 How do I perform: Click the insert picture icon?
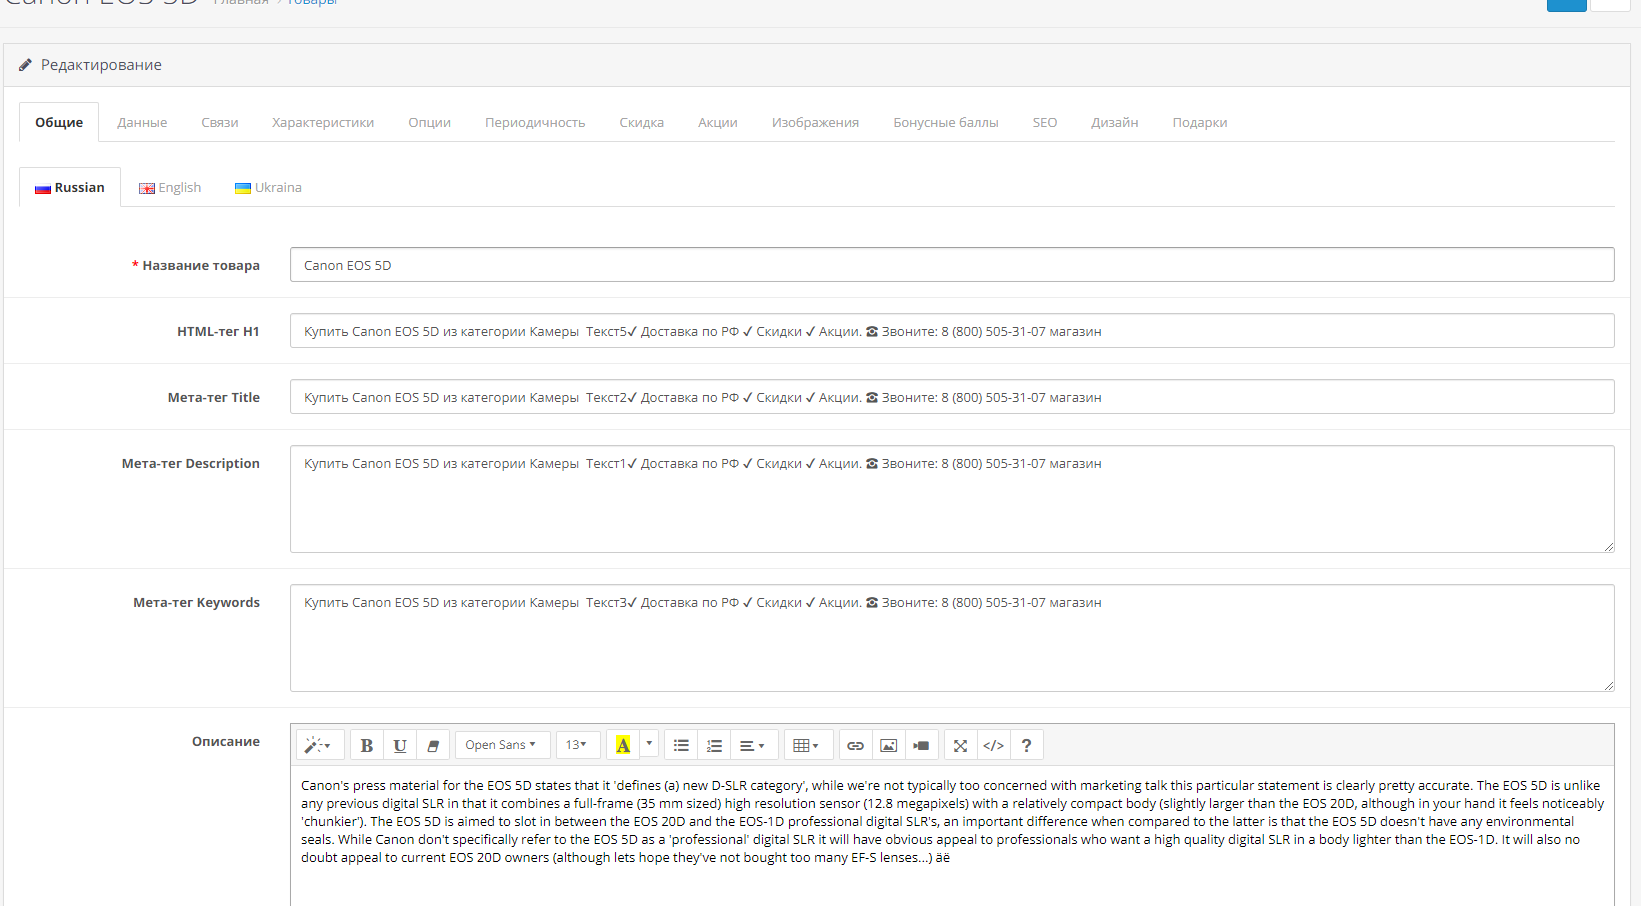pyautogui.click(x=888, y=745)
